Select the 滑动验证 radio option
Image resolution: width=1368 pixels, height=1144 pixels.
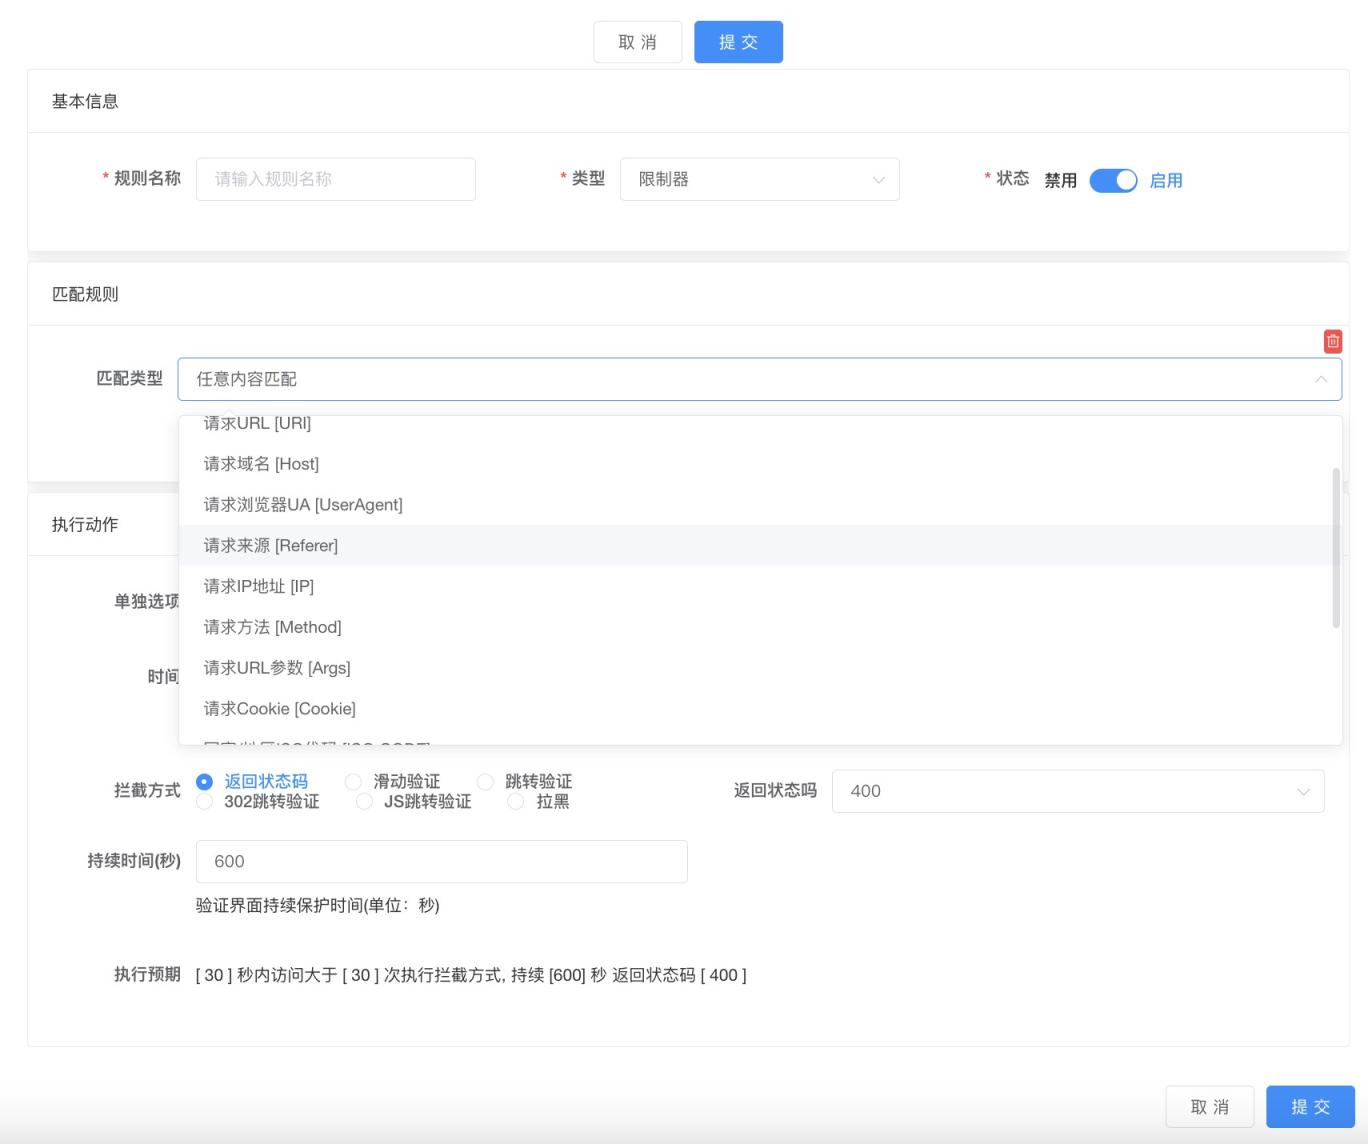coord(353,782)
